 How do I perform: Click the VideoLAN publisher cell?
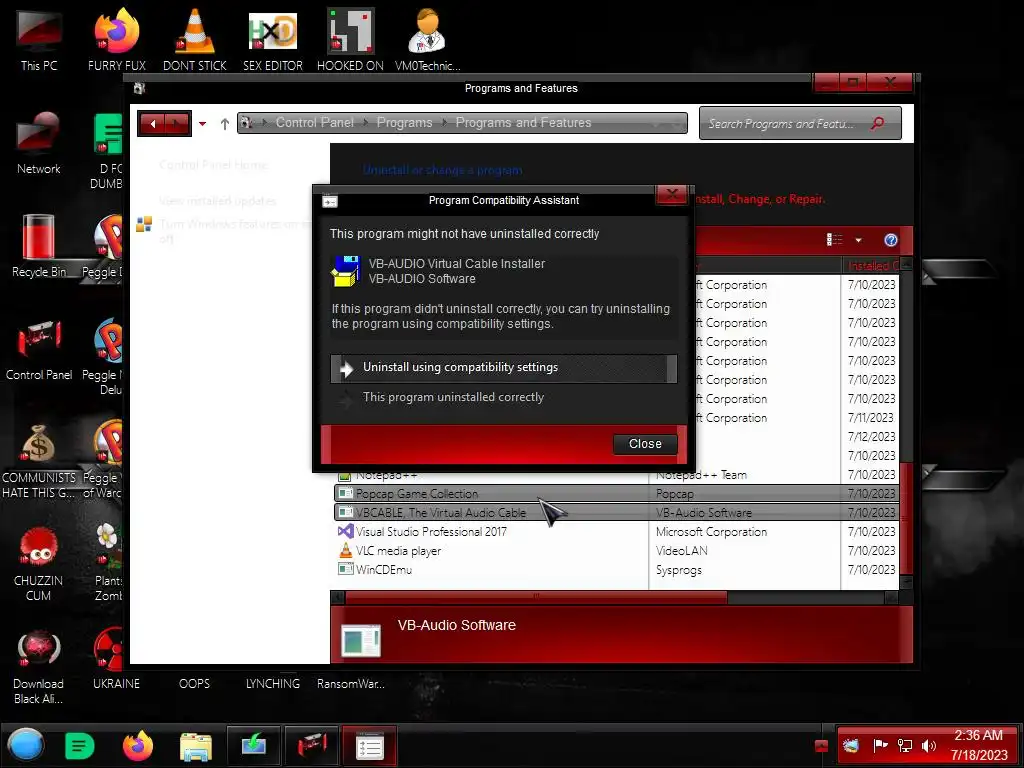click(681, 551)
